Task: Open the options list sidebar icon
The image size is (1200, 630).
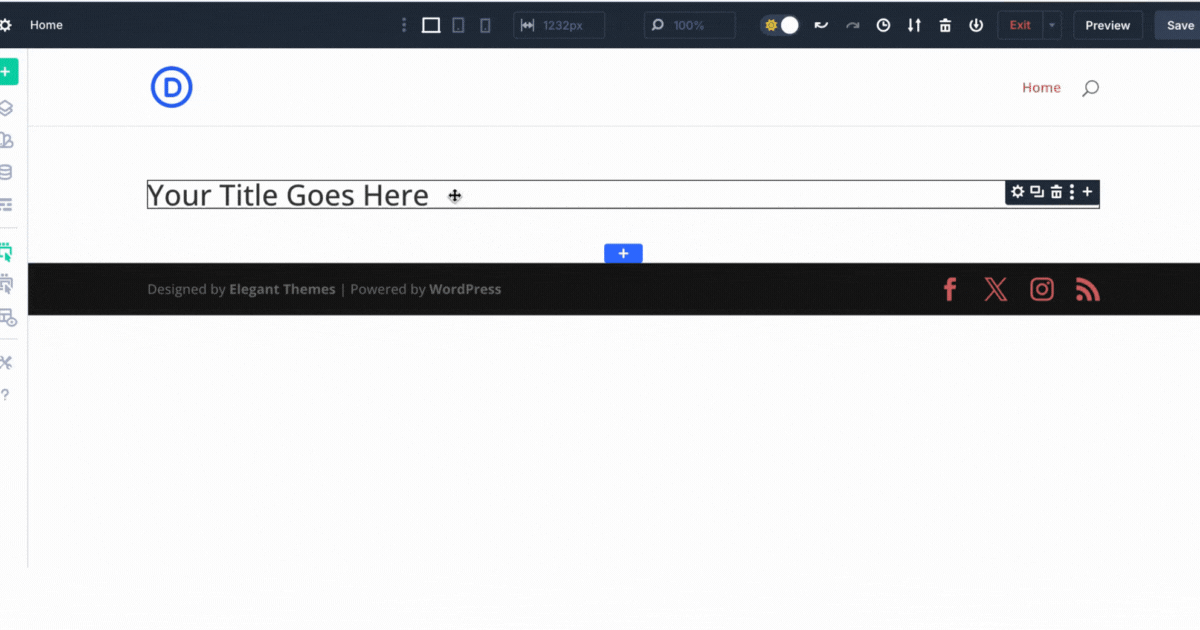Action: (x=6, y=204)
